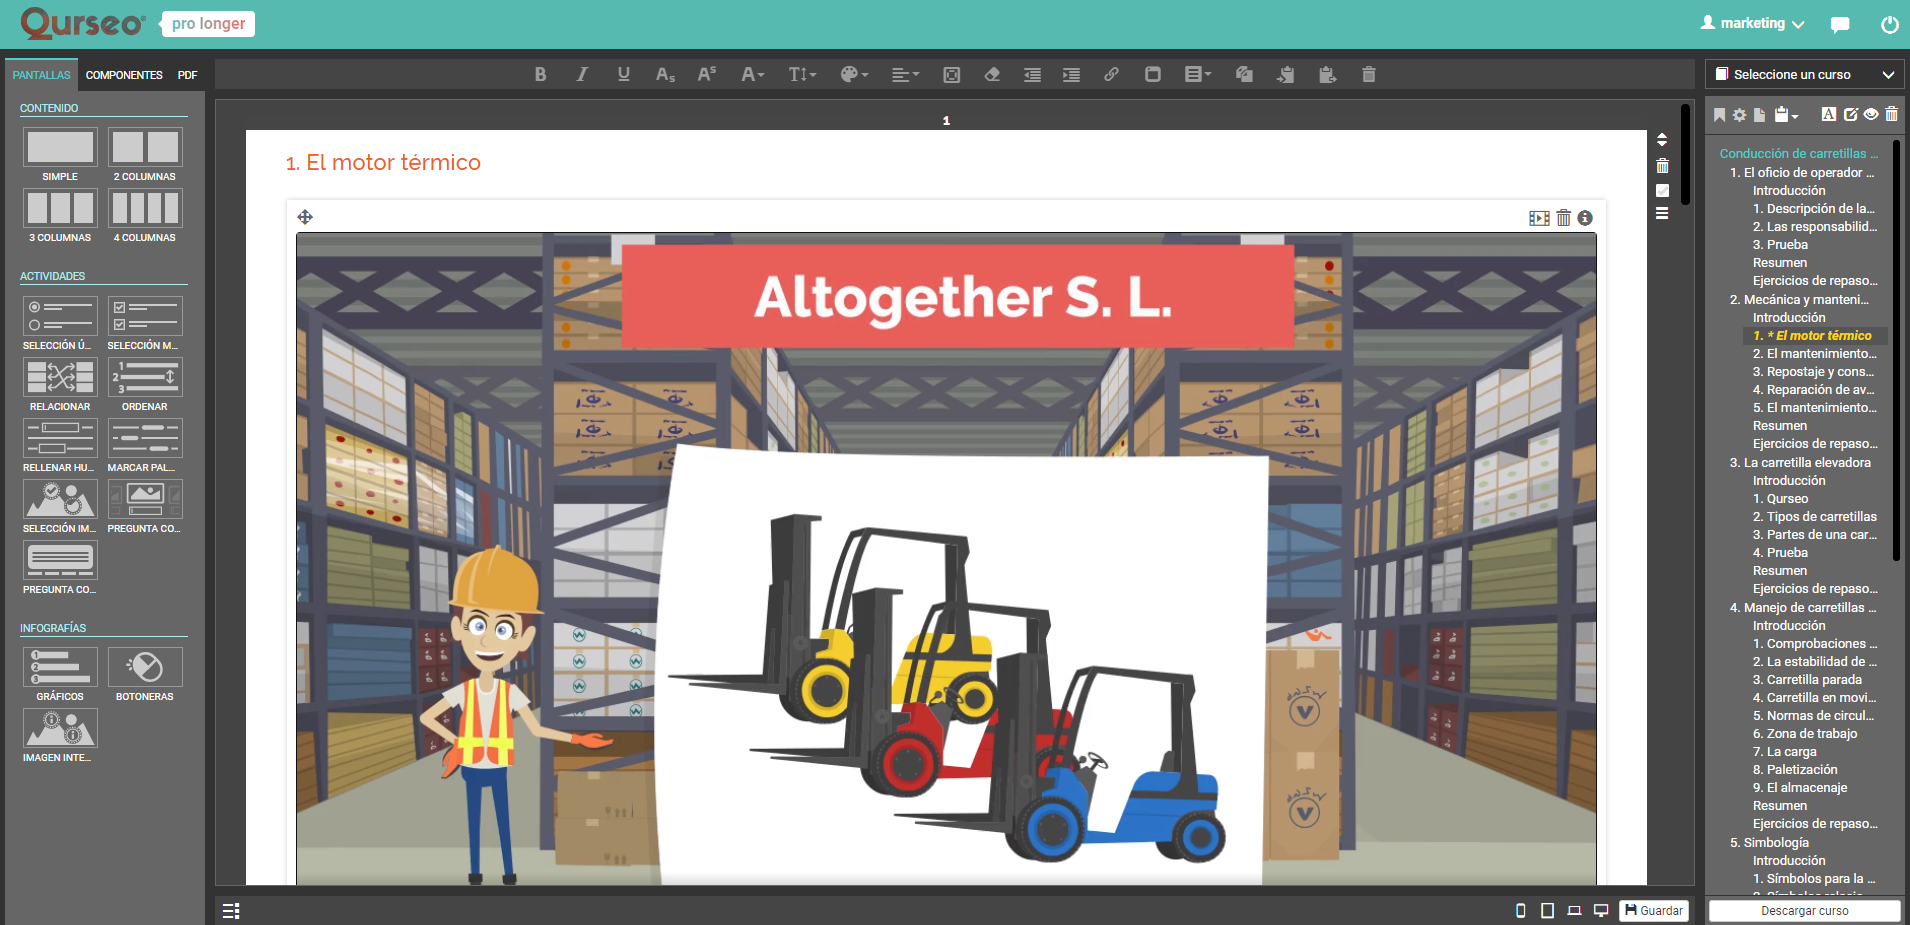Toggle bold formatting in the toolbar
The image size is (1910, 925).
coord(540,74)
